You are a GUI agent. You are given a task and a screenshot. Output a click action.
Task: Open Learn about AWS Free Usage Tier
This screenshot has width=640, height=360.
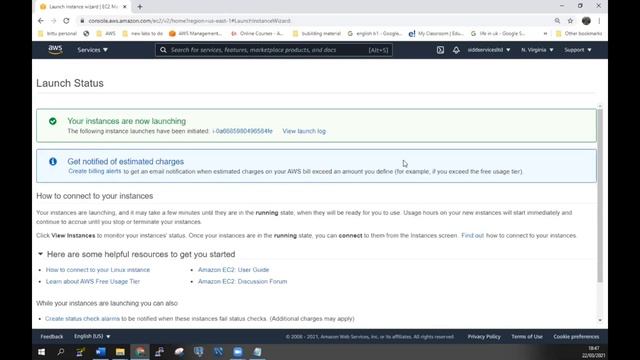[x=93, y=281]
